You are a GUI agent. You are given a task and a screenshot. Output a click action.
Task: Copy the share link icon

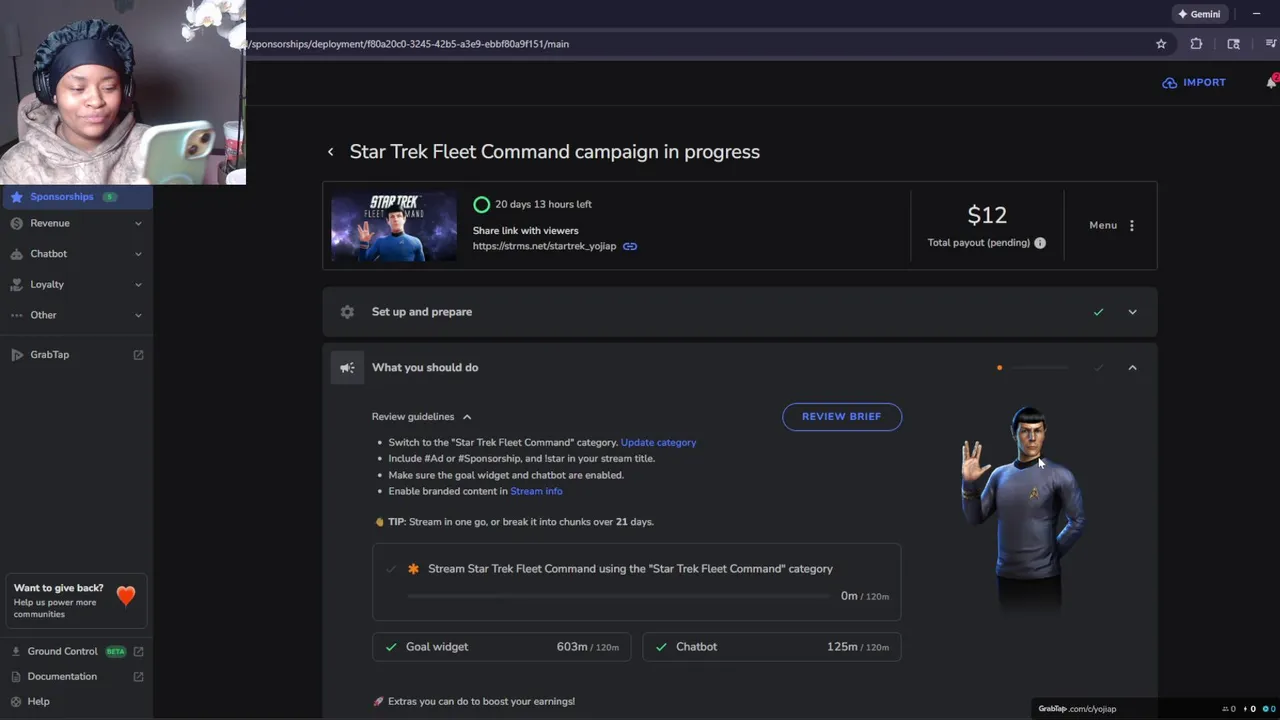point(630,246)
